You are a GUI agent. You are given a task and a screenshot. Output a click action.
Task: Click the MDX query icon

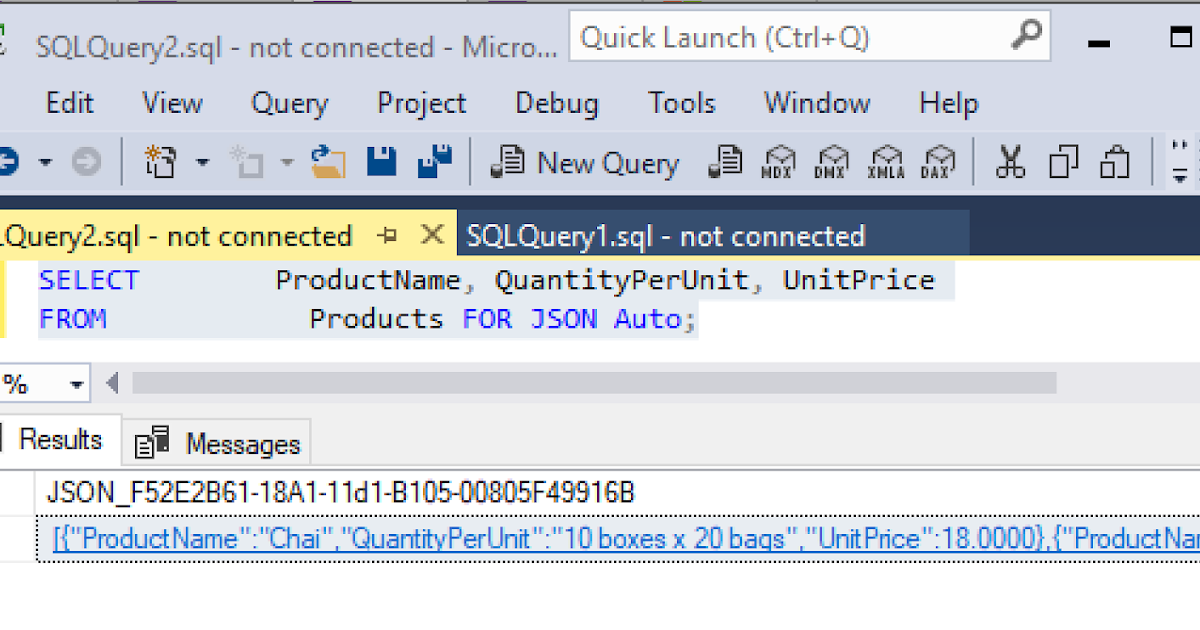[778, 162]
